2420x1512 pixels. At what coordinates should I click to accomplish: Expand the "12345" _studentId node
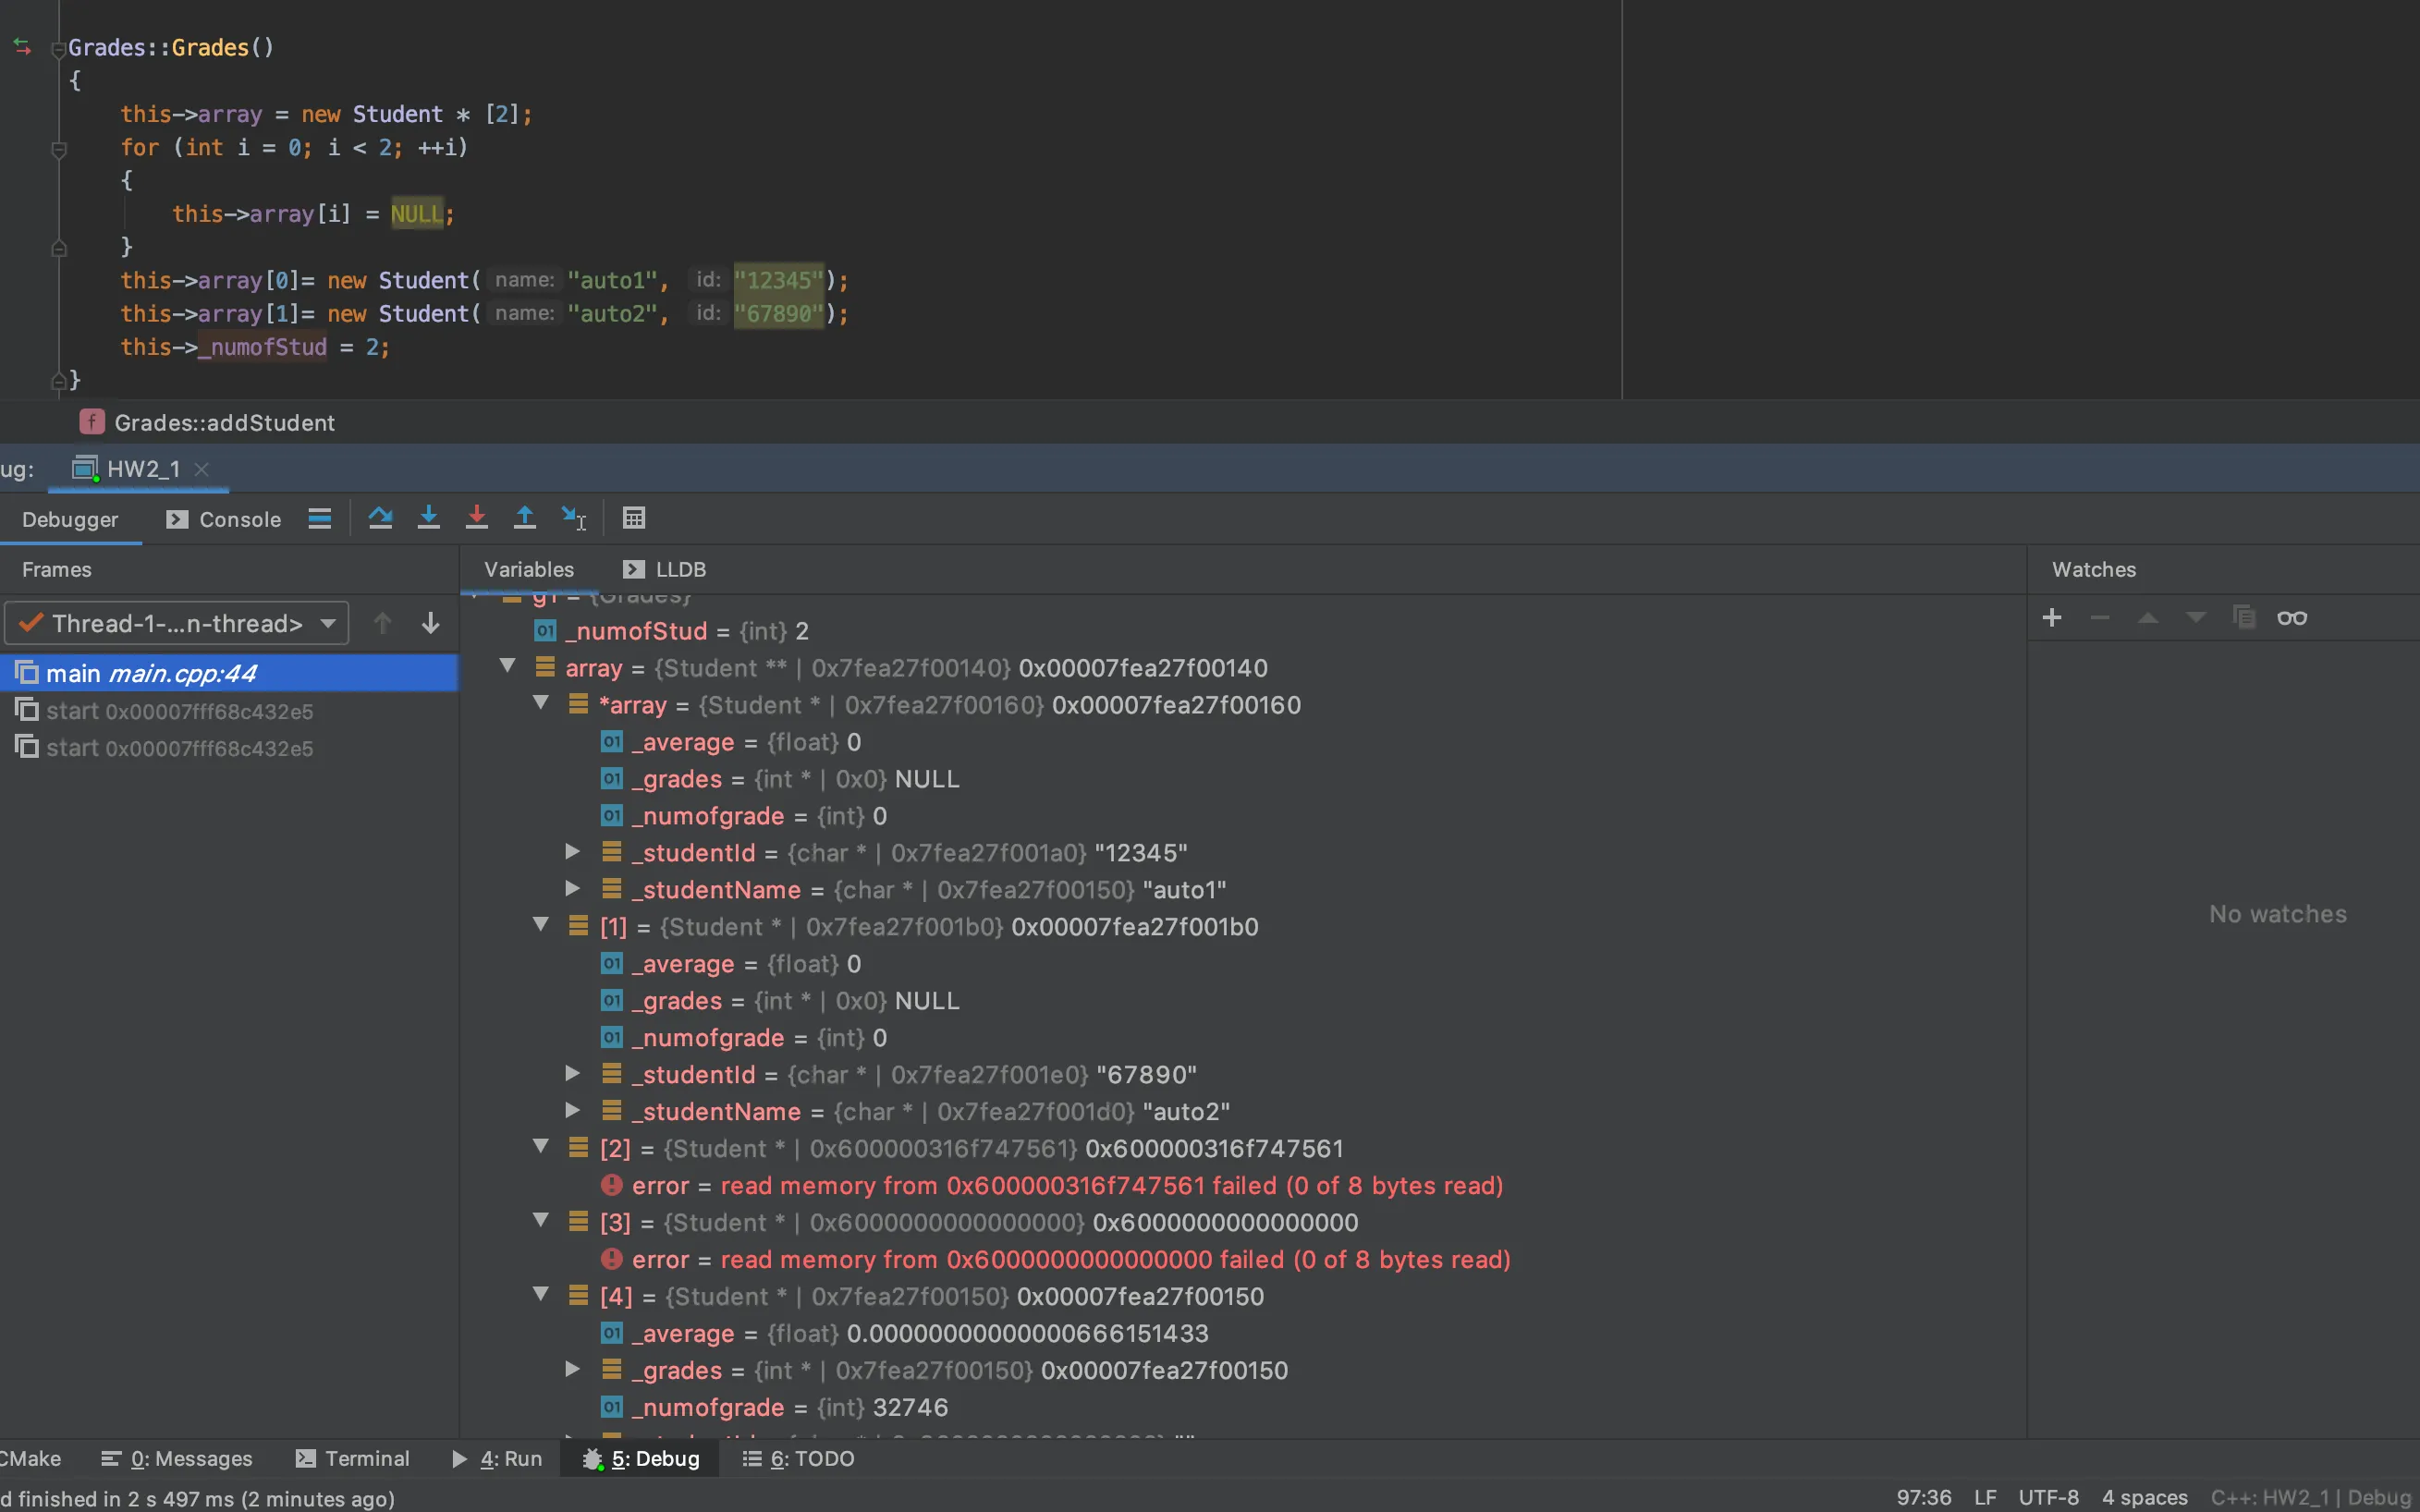[x=573, y=852]
